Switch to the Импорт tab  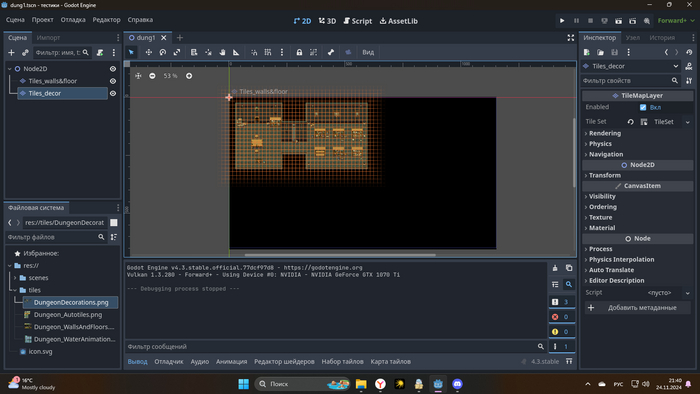(48, 38)
